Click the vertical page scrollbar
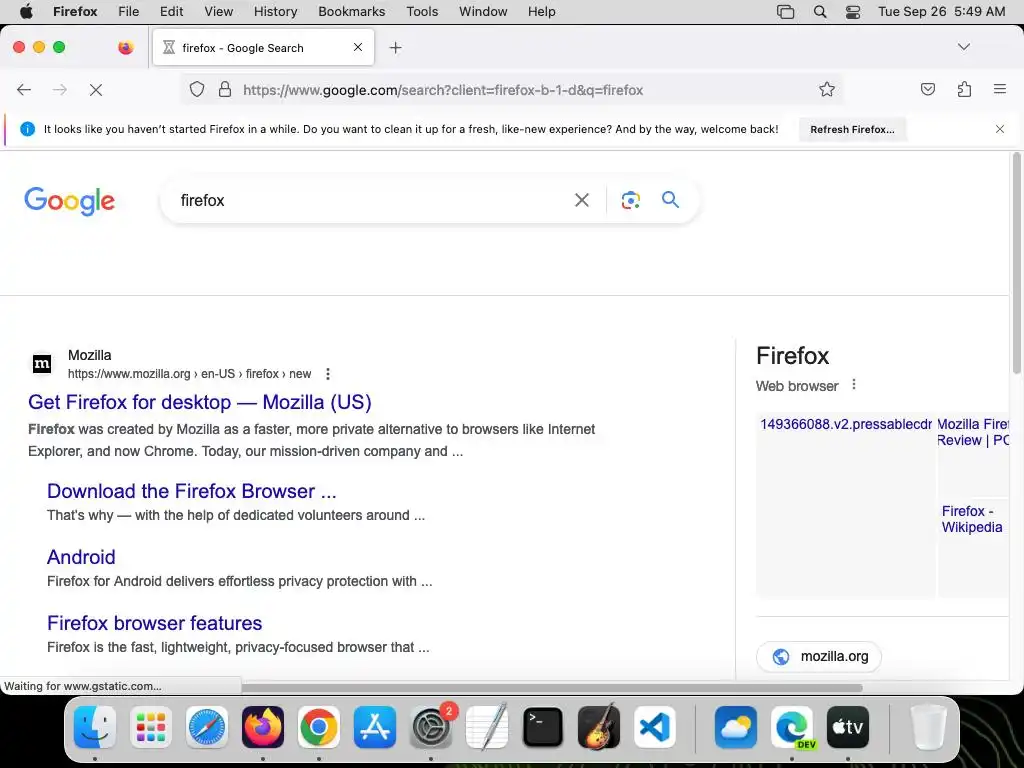The width and height of the screenshot is (1024, 768). click(1016, 263)
